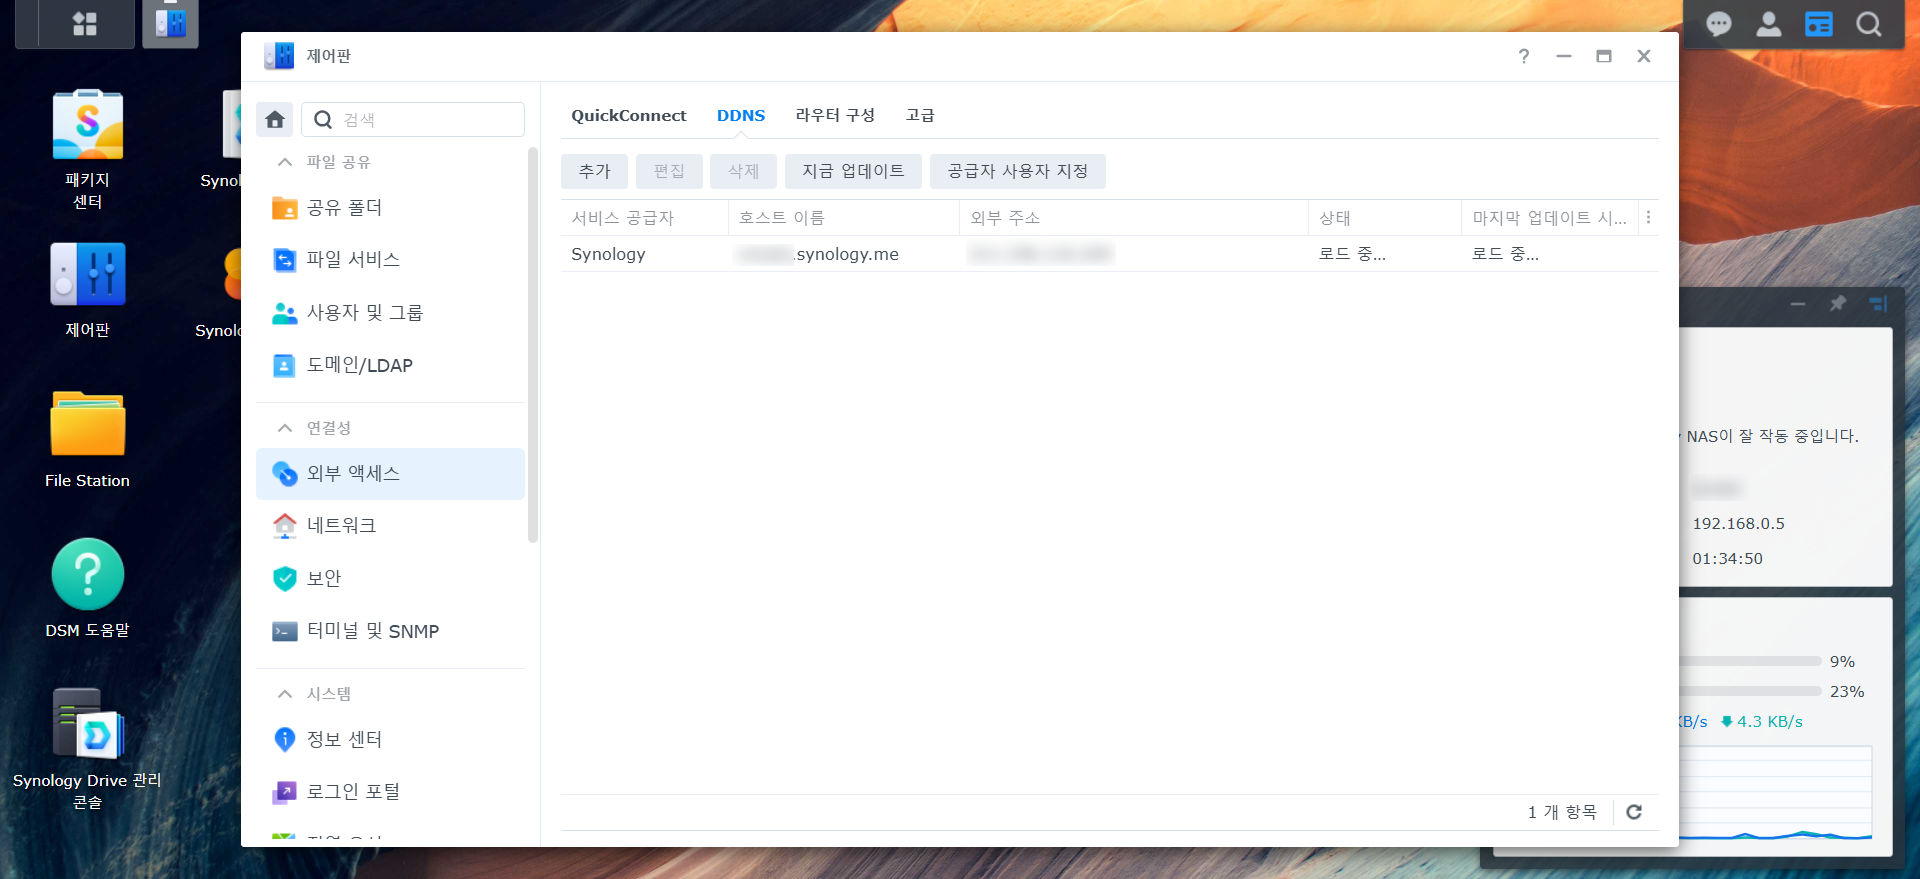Sort by 외부 주소 column header

[1134, 218]
